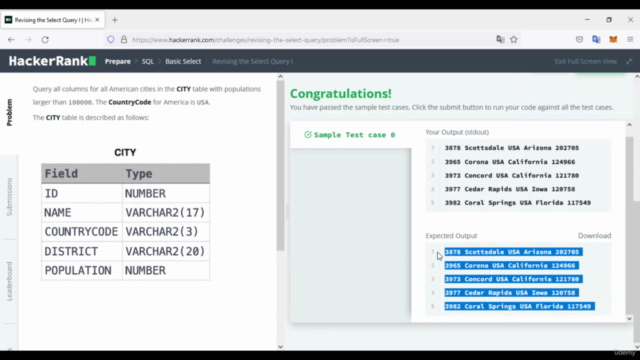Click the shield tracking protection icon

coord(111,40)
